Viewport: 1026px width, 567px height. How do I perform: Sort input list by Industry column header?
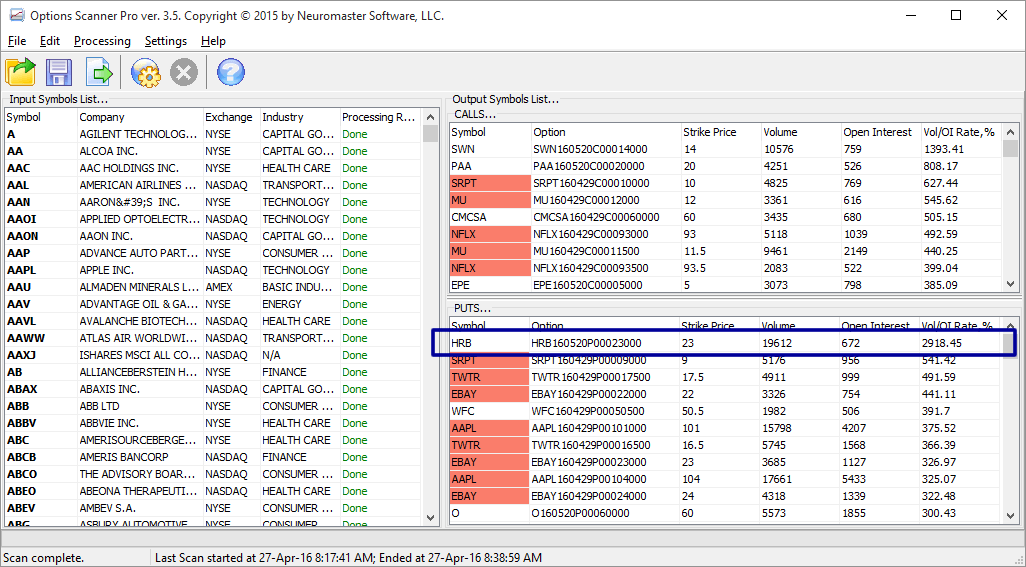(x=300, y=117)
